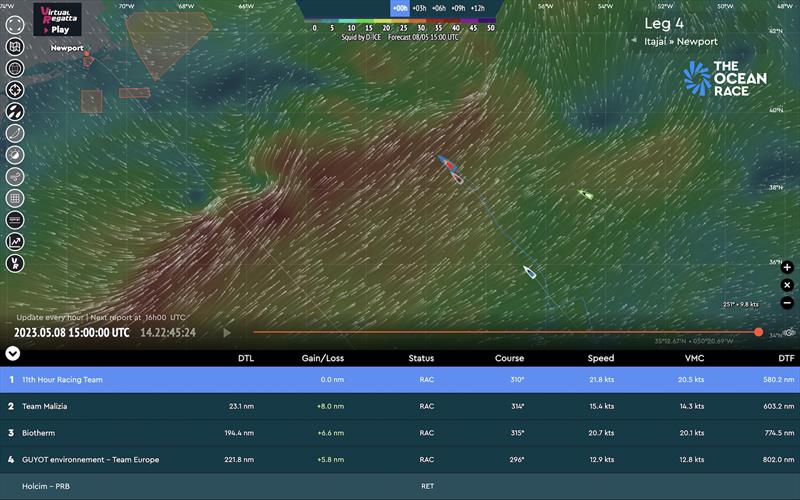Collapse the leaderboard with the chevron button
Viewport: 800px width, 500px height.
12,353
